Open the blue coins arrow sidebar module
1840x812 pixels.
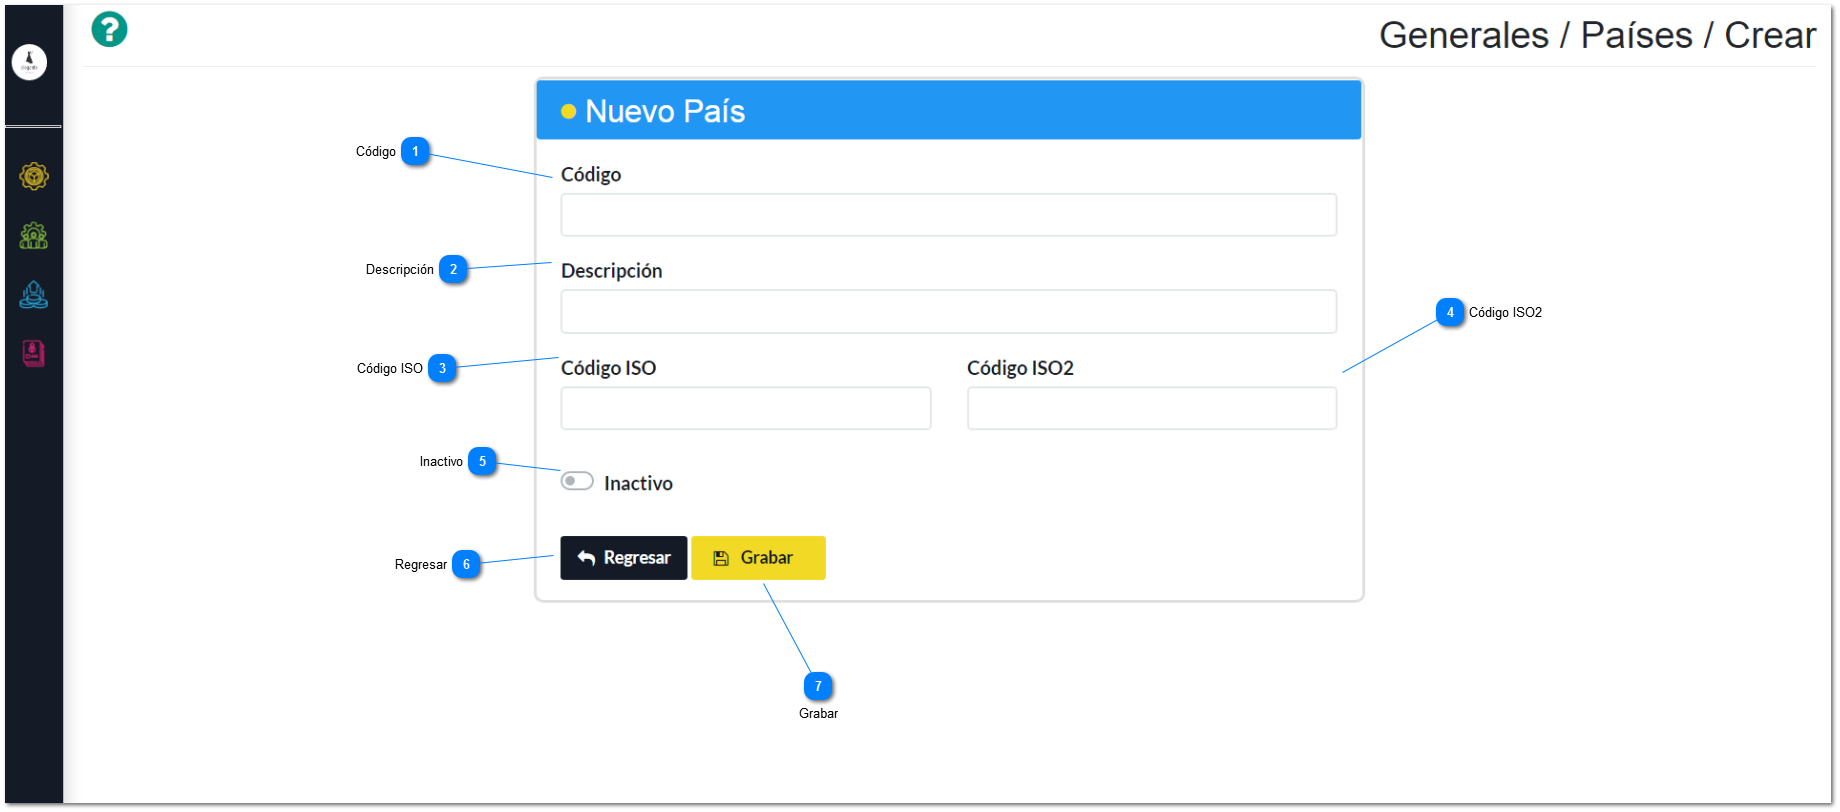(34, 295)
